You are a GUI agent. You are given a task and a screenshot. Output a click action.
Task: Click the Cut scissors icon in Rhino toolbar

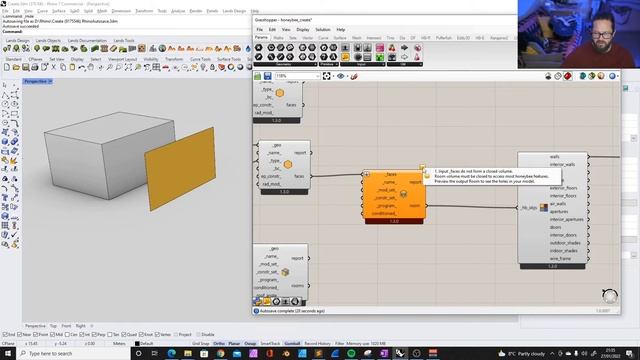[53, 67]
